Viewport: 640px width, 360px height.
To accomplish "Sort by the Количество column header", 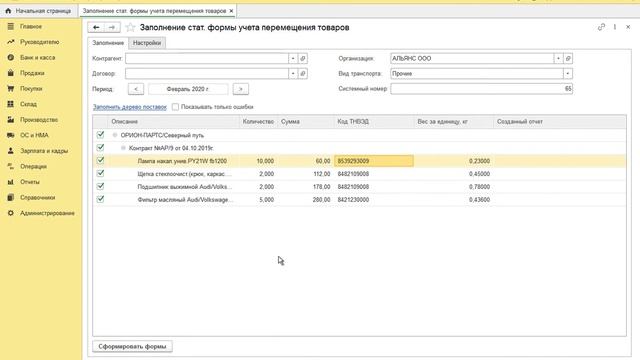I will (258, 122).
